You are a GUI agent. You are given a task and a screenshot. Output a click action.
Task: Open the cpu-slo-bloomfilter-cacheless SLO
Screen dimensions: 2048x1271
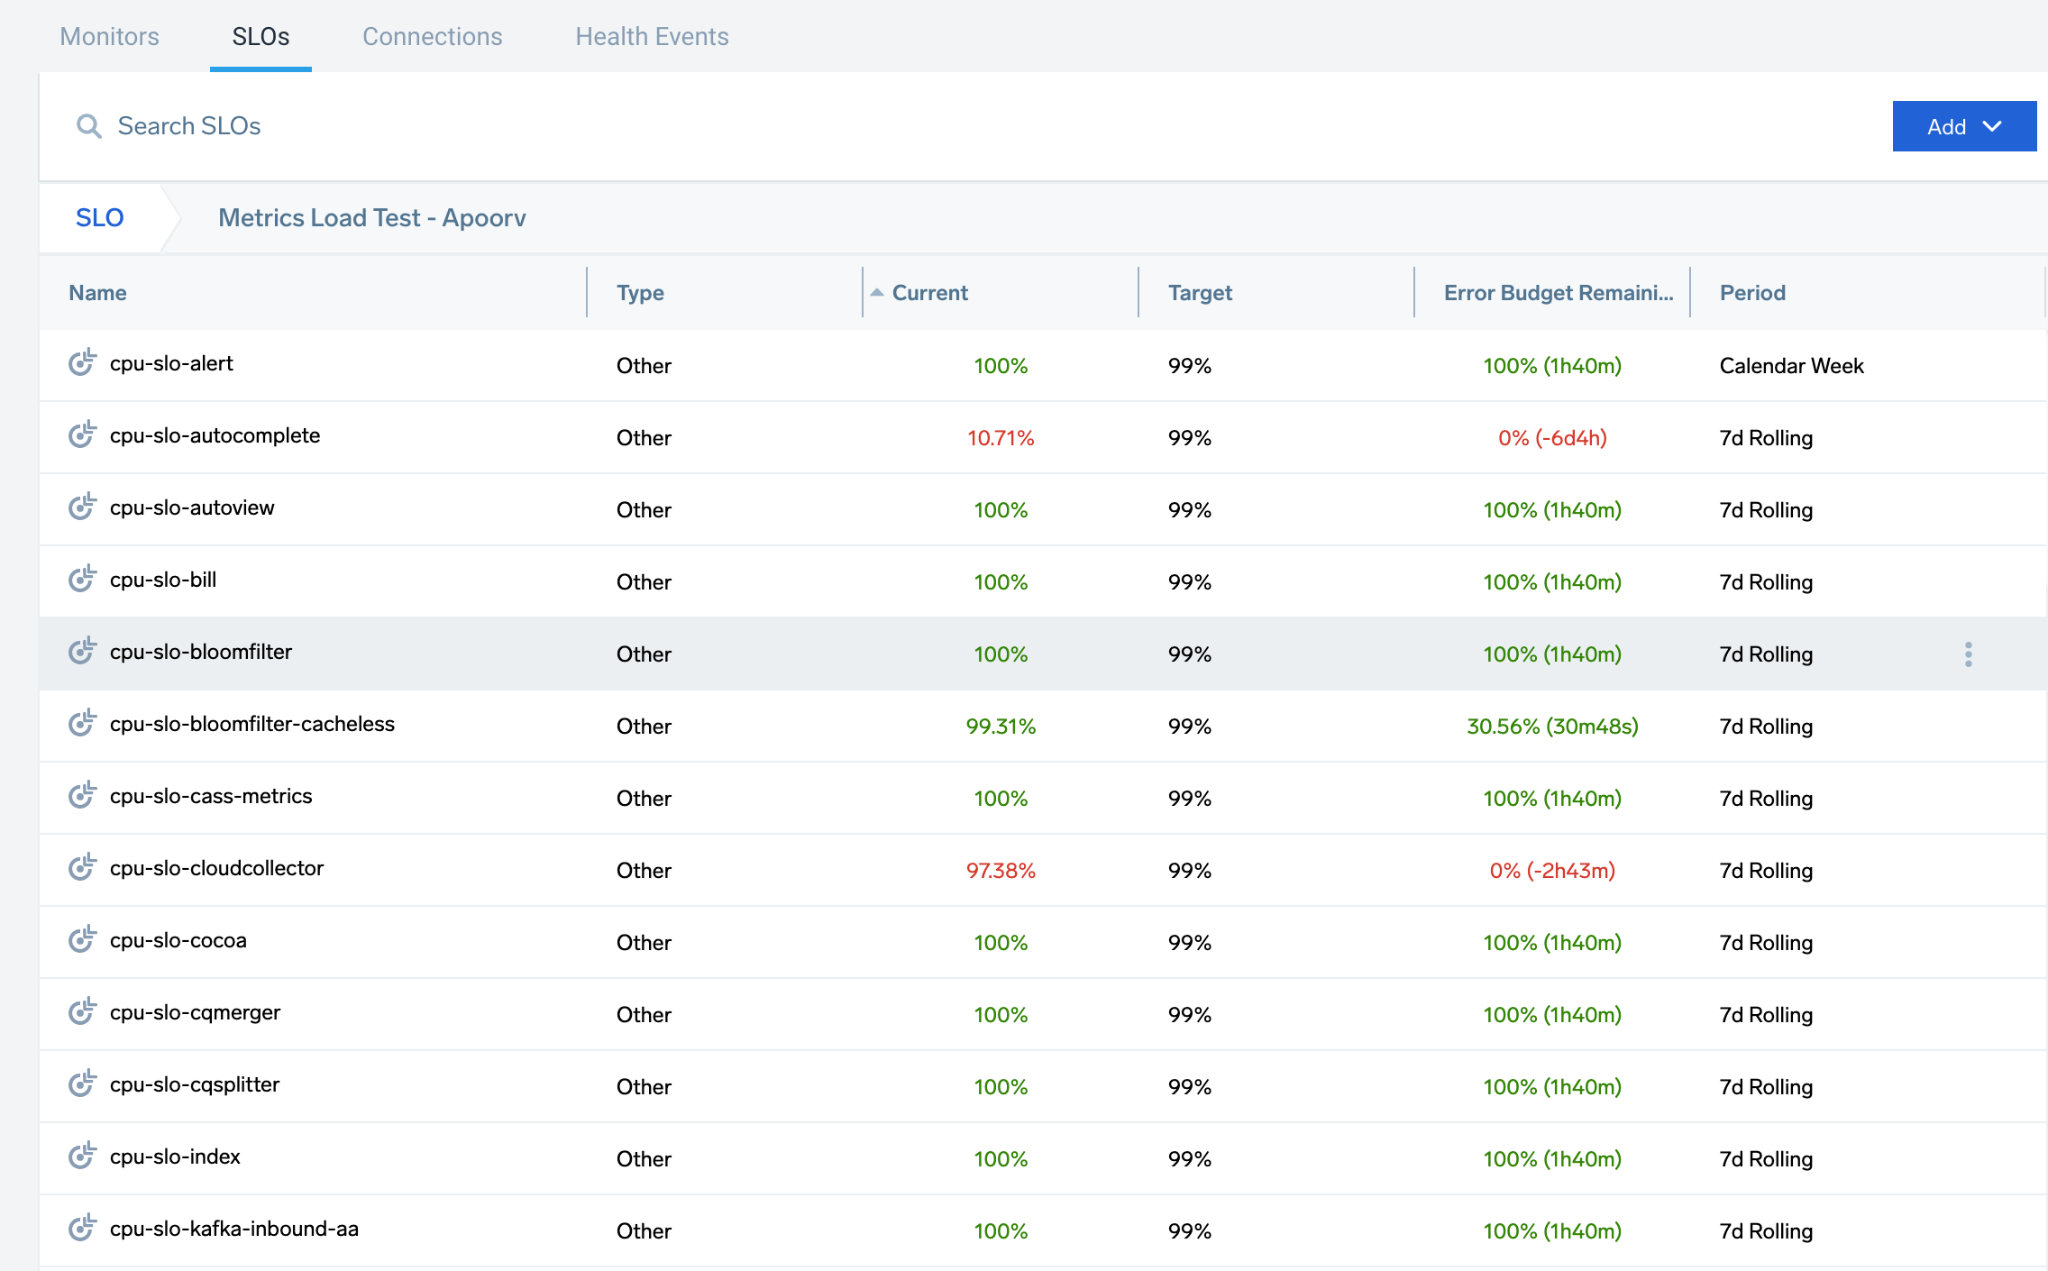(251, 723)
